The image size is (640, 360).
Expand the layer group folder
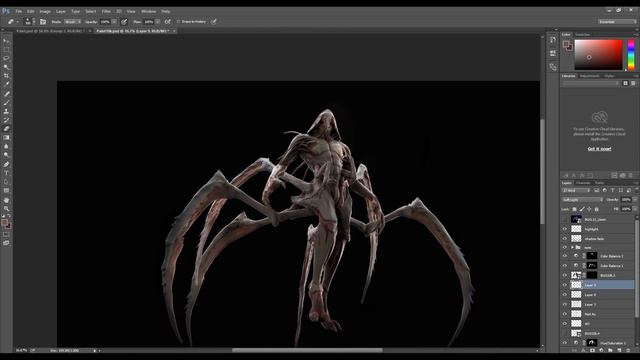point(572,247)
